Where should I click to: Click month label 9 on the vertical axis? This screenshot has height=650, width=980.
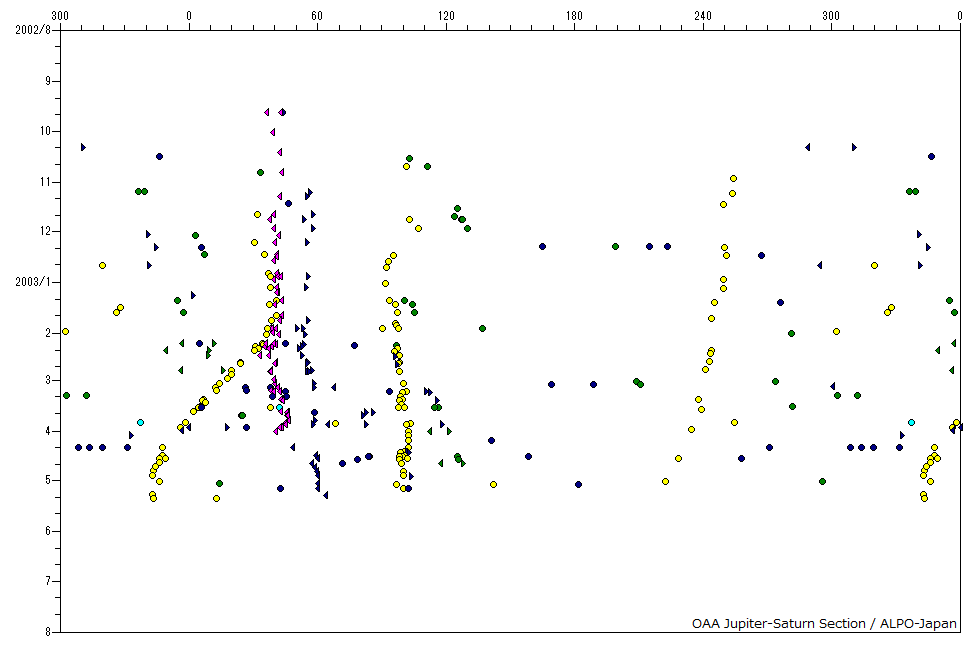48,81
